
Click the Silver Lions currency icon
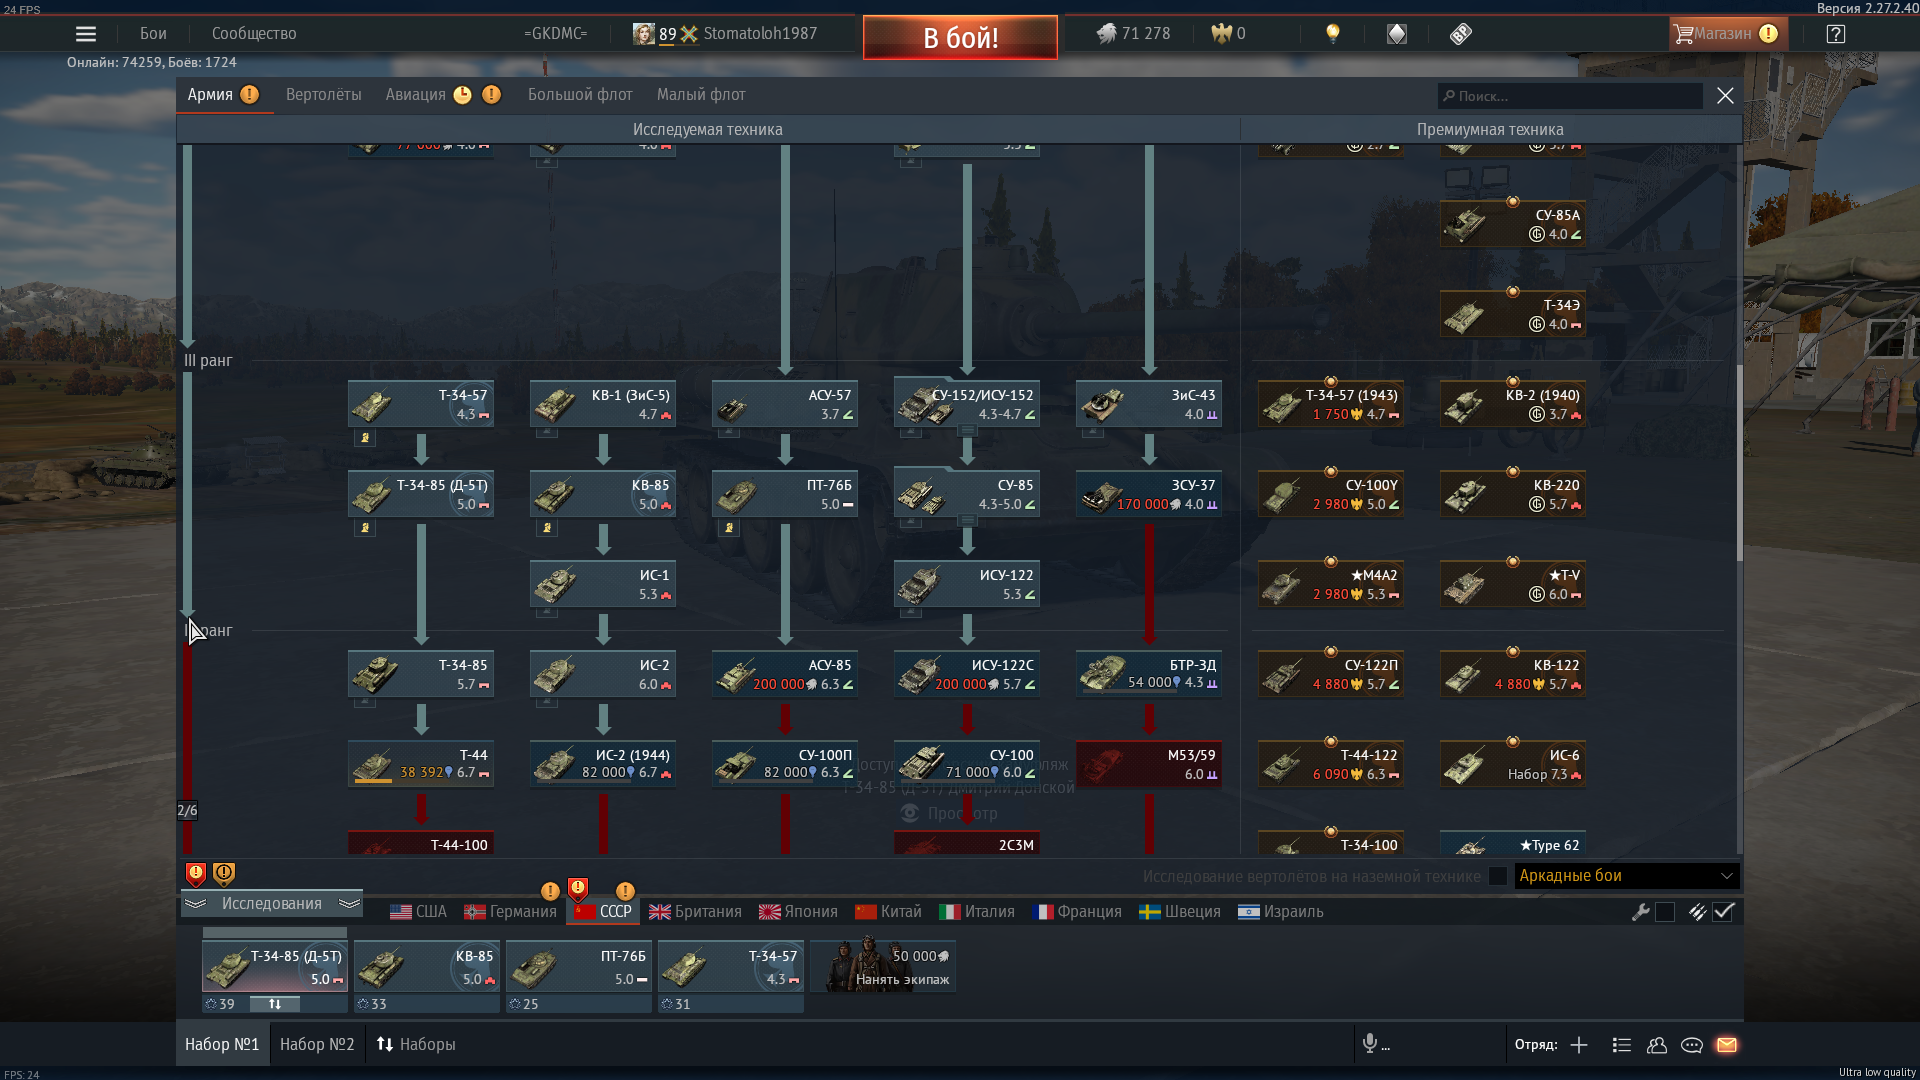[1106, 34]
